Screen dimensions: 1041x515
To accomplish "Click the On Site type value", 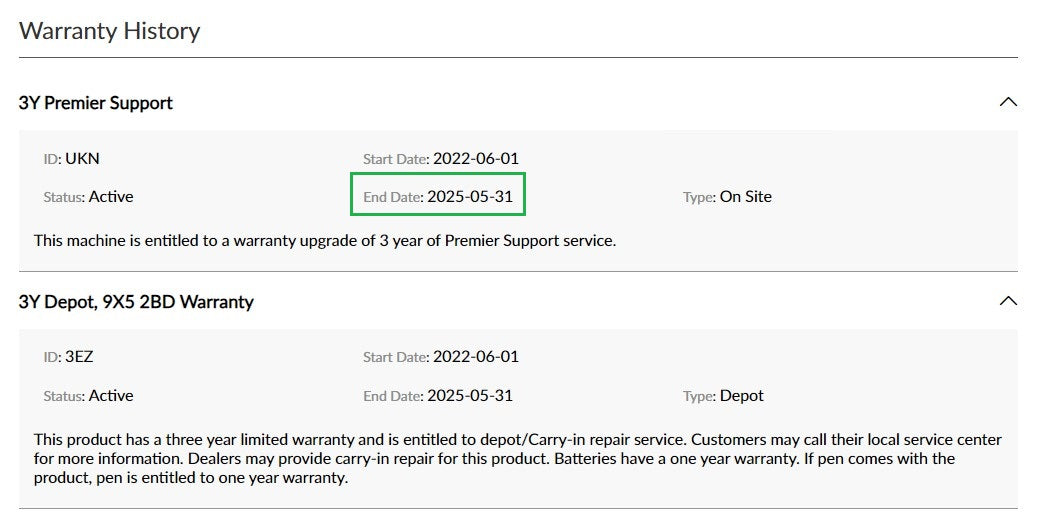I will (745, 197).
